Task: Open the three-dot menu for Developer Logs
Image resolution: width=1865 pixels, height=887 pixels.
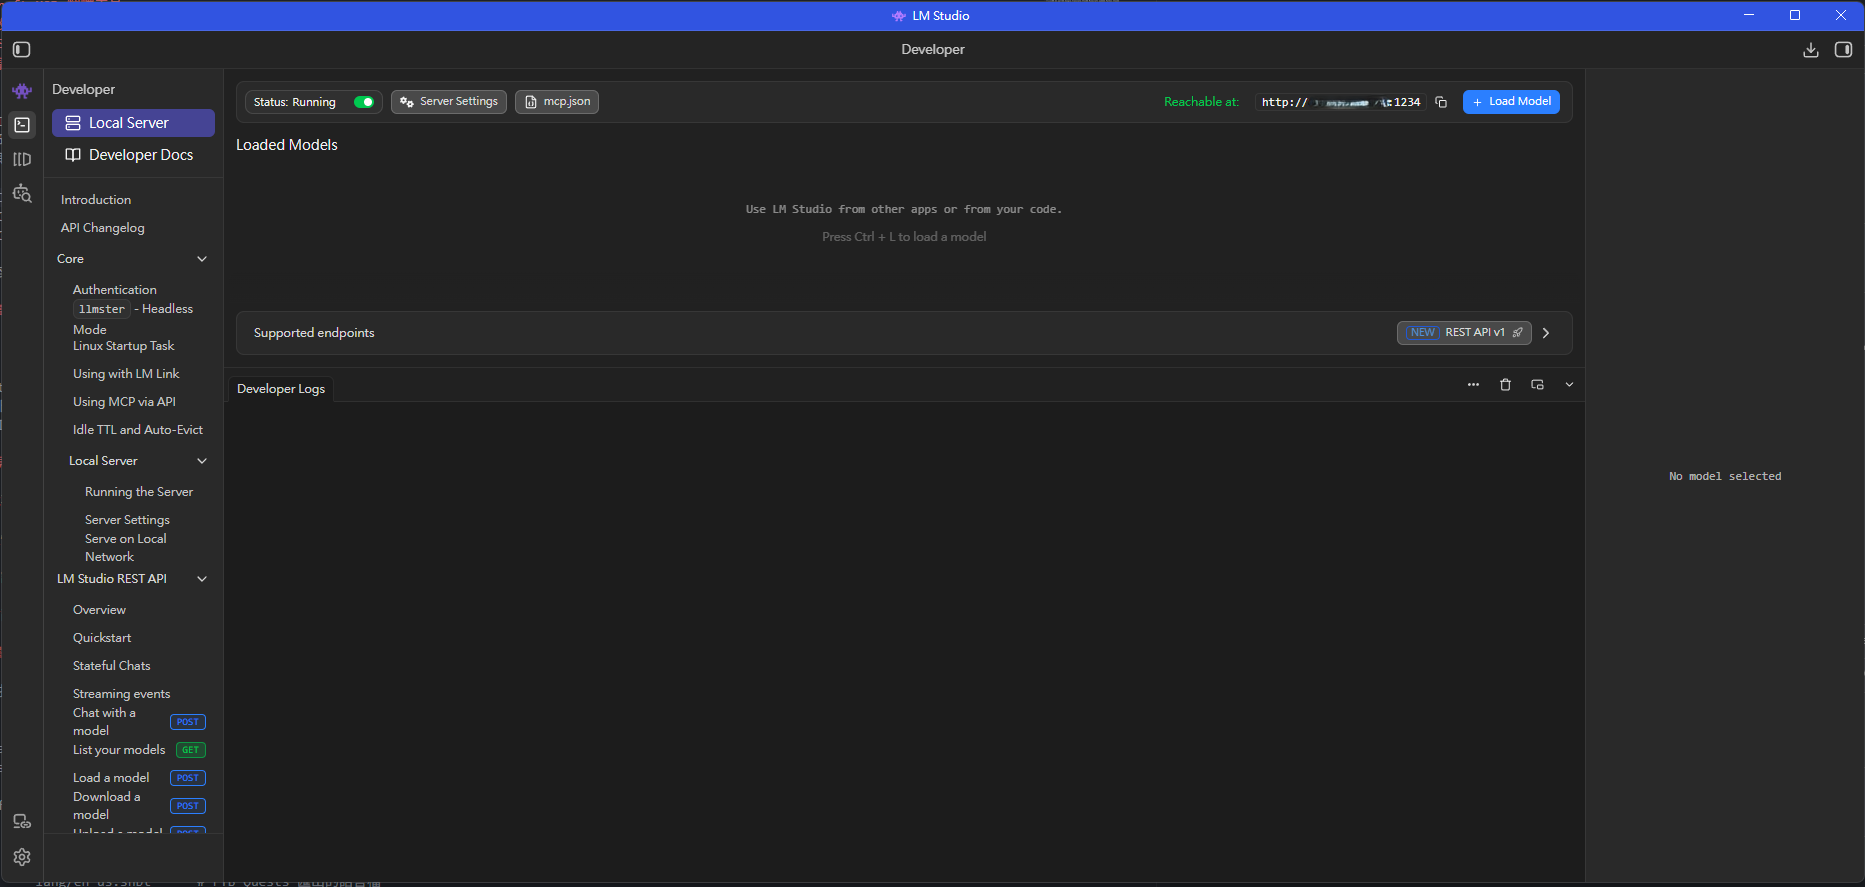Action: pos(1473,385)
